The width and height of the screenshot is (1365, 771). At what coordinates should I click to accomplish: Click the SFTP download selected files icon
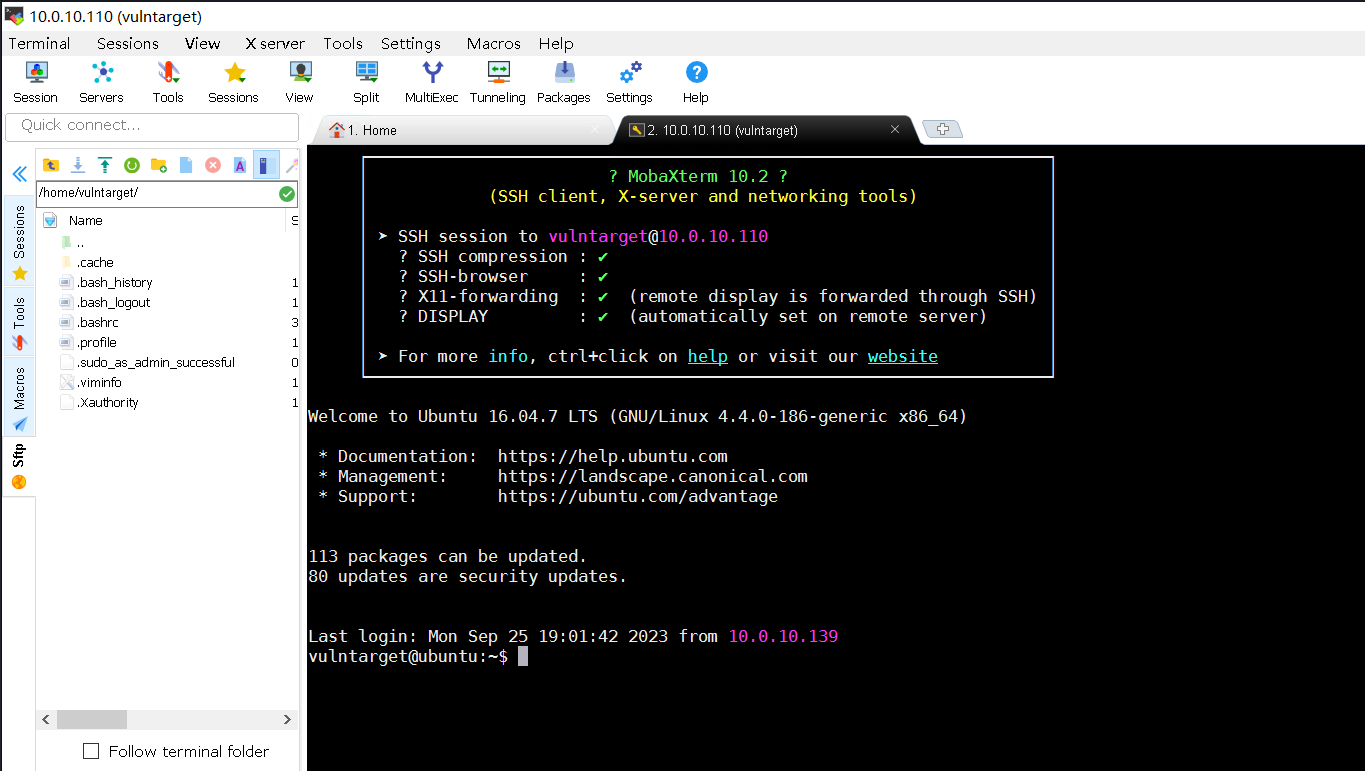[x=78, y=165]
